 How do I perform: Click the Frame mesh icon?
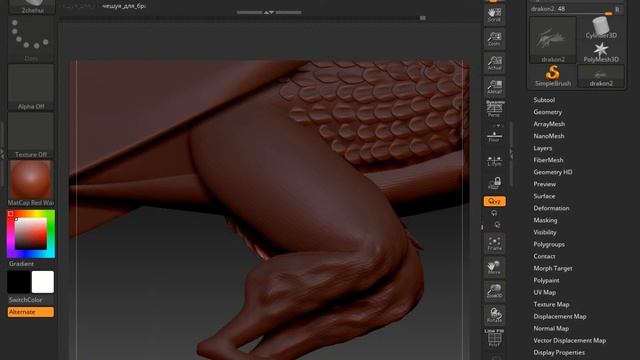coord(494,243)
